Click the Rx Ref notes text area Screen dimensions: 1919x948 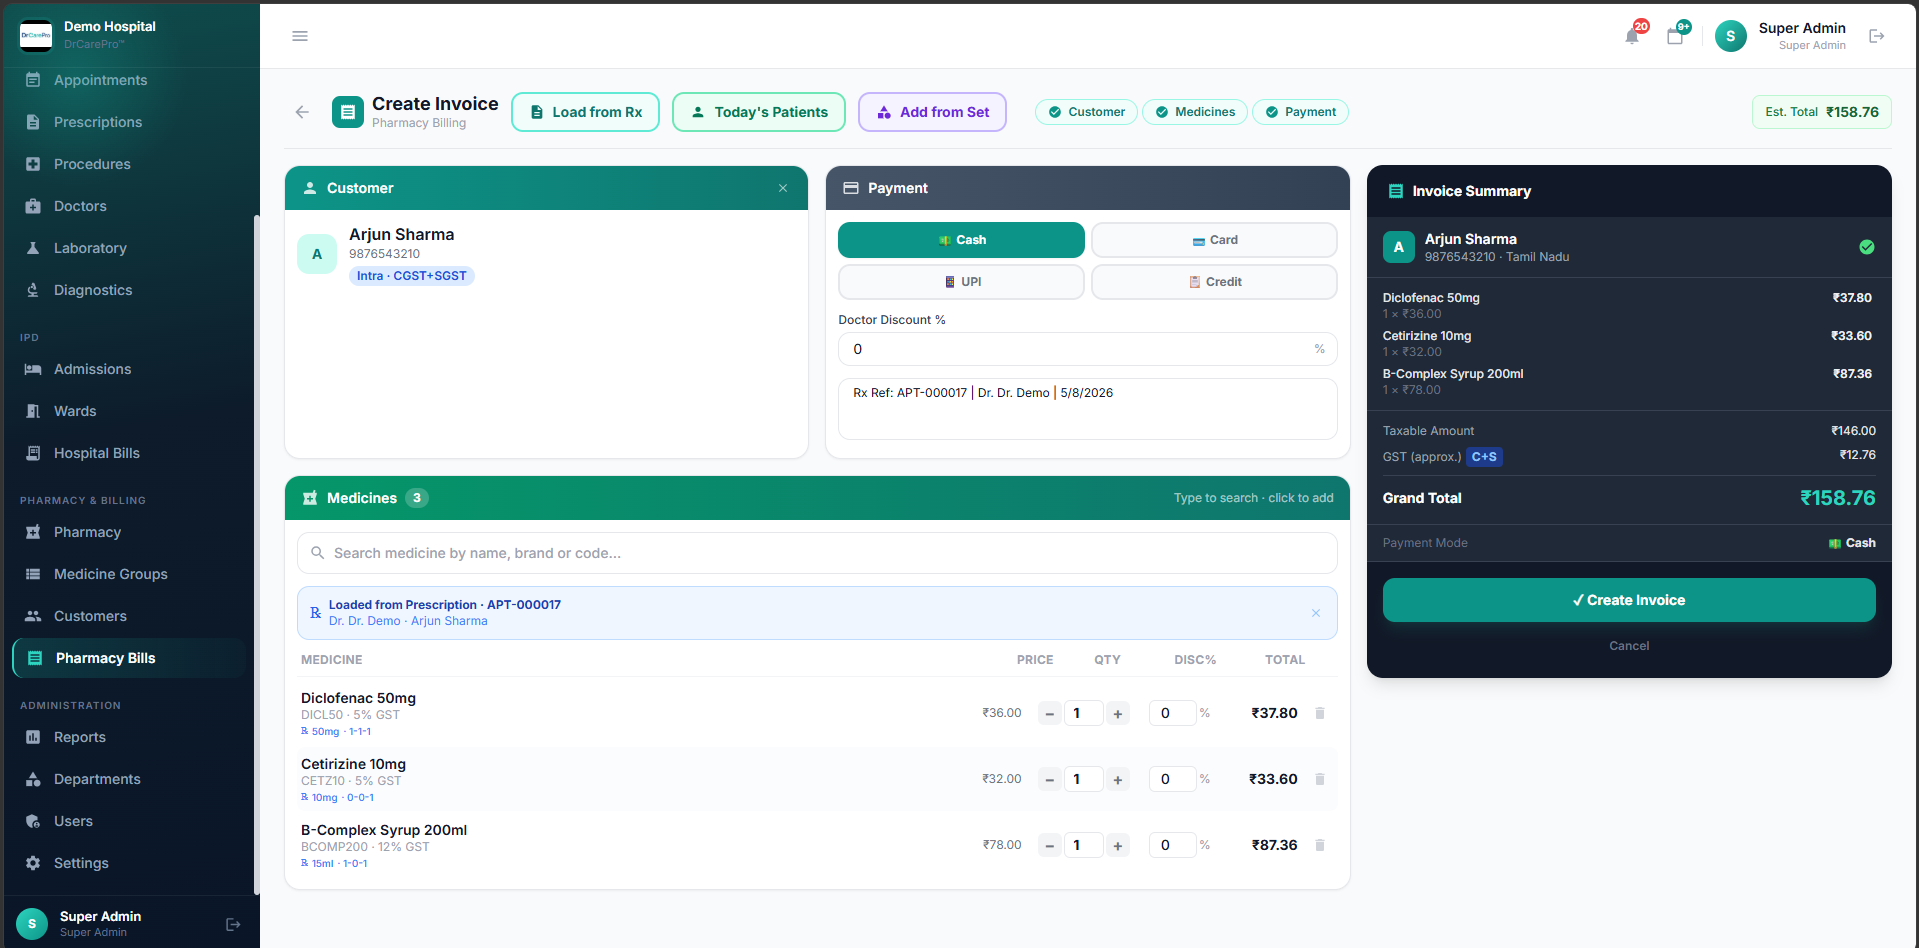click(x=1087, y=409)
